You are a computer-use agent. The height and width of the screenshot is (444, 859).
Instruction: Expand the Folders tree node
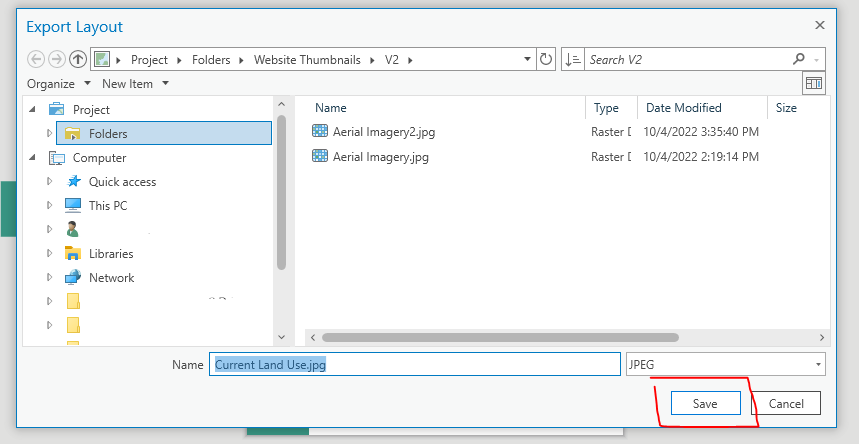point(49,133)
